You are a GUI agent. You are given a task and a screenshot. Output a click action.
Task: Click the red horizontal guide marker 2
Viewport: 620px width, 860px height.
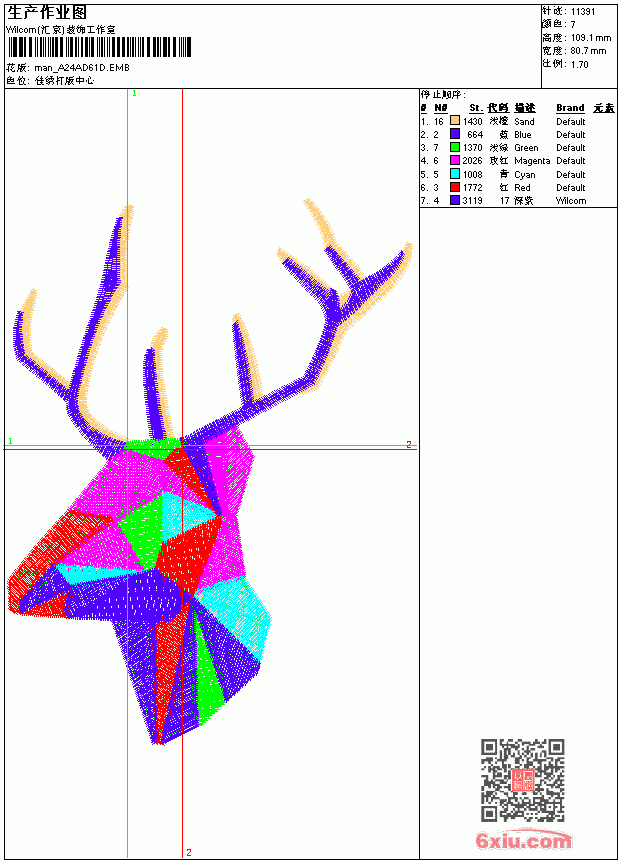click(x=409, y=444)
